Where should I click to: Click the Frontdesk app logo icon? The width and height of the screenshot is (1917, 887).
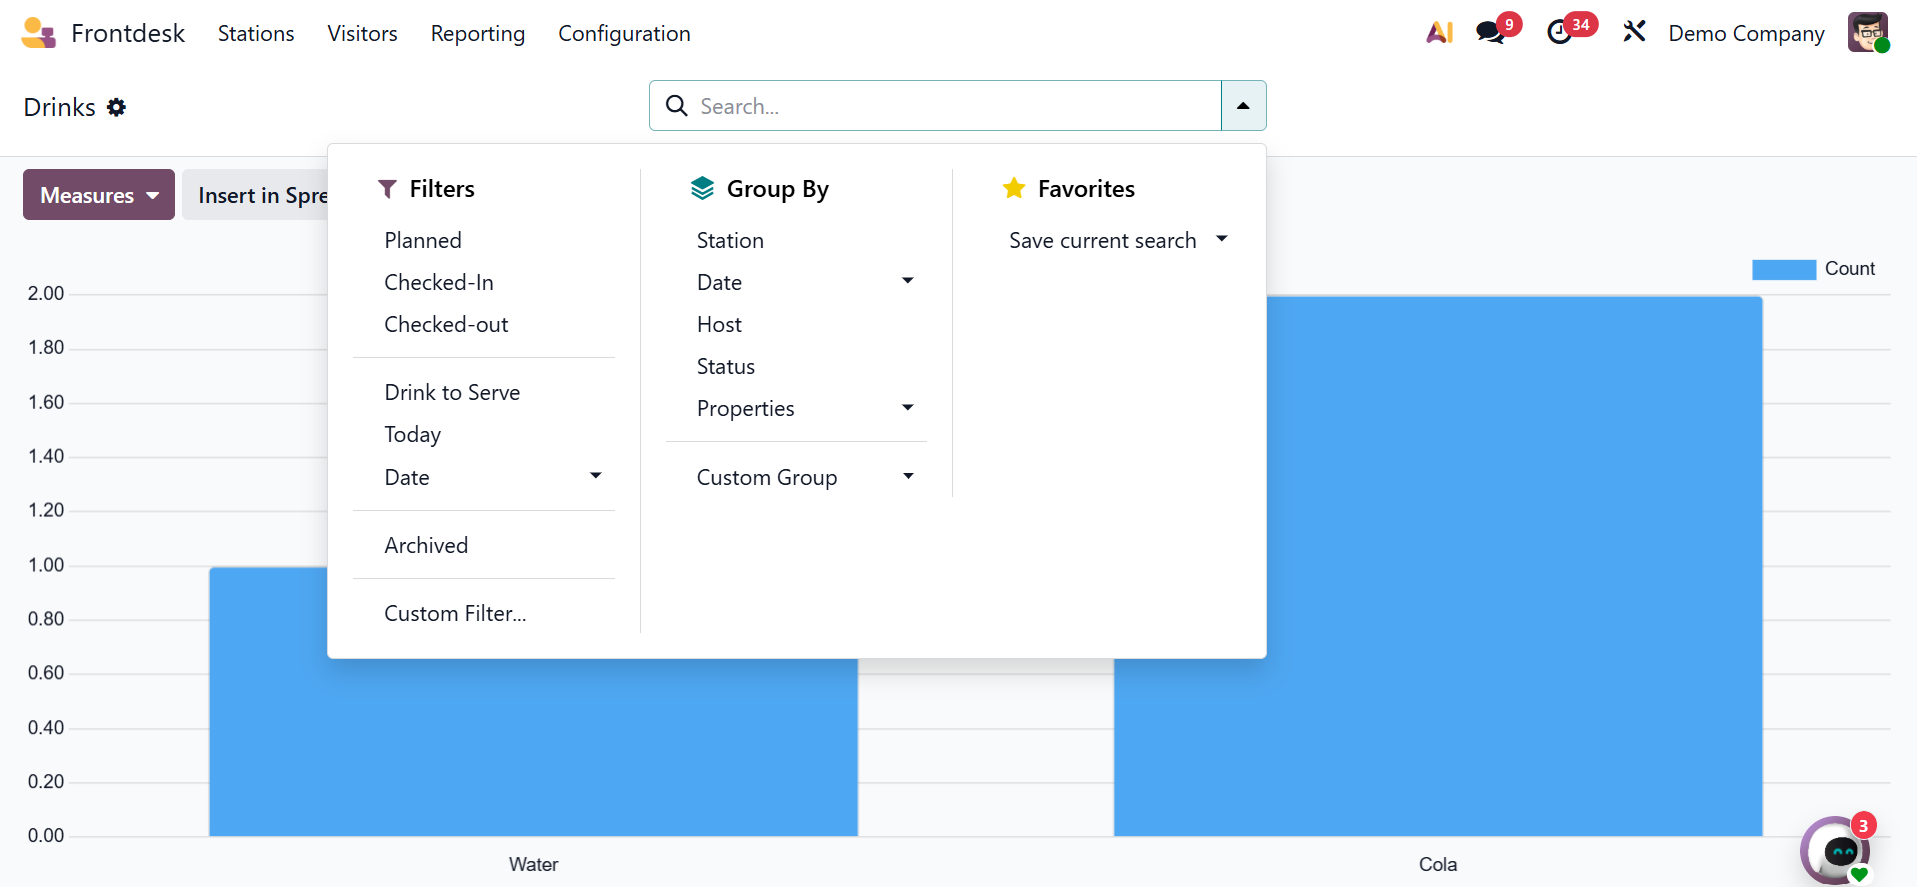[x=38, y=33]
